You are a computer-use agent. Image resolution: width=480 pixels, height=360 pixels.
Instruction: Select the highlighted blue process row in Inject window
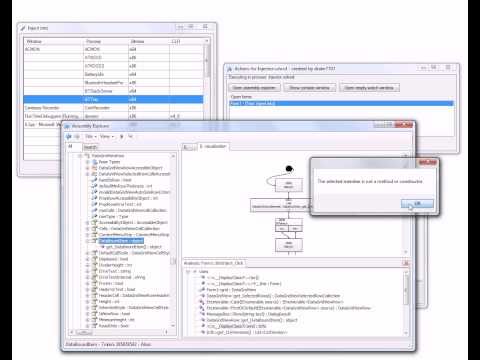[x=113, y=99]
